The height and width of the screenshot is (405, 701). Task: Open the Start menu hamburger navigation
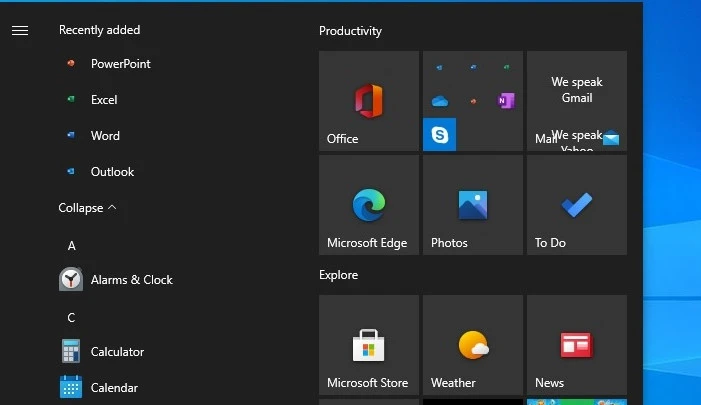coord(20,30)
